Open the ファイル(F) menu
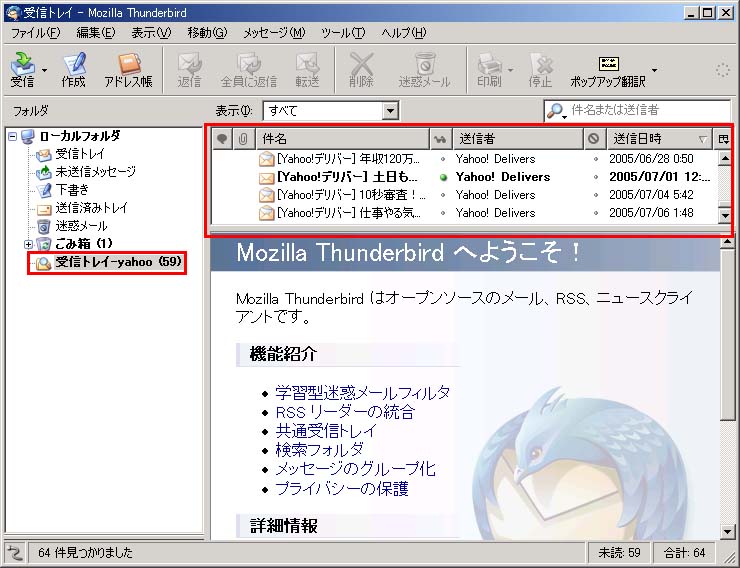Image resolution: width=740 pixels, height=568 pixels. tap(35, 33)
